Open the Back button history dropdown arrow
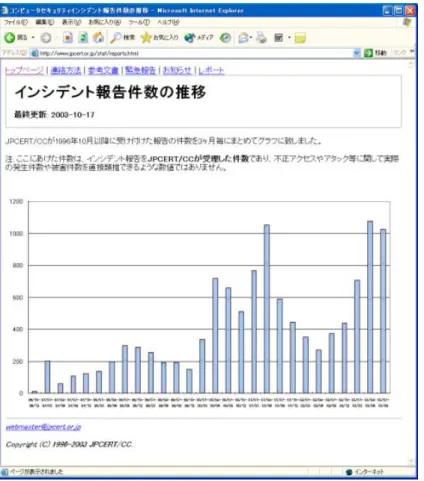Image resolution: width=424 pixels, height=481 pixels. [x=33, y=38]
